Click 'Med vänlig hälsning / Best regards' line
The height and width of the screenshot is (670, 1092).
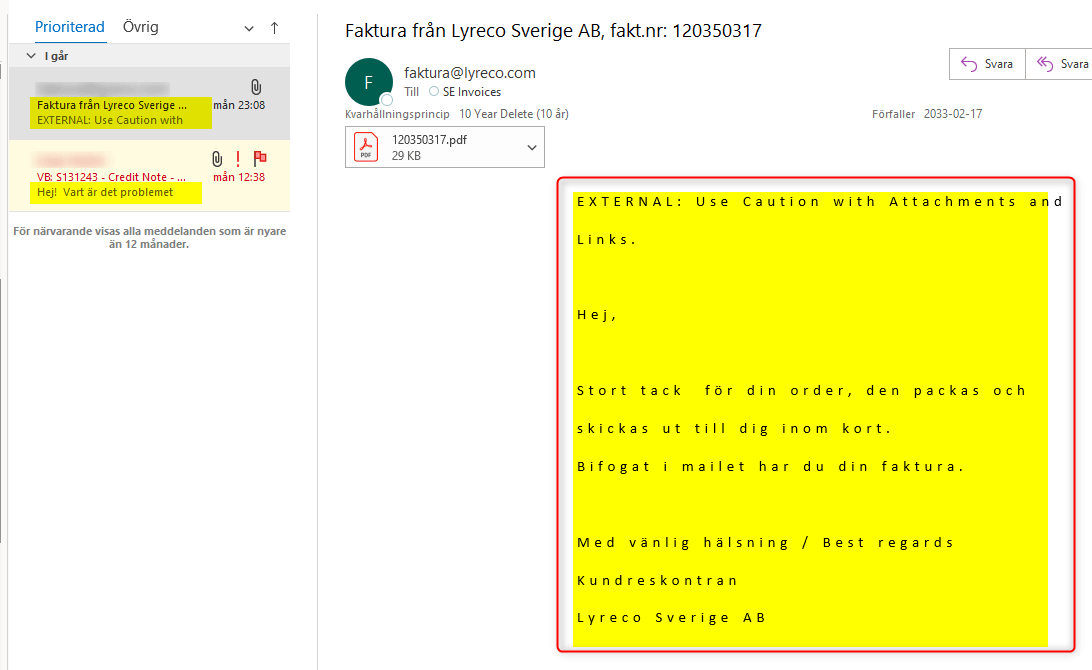tap(765, 543)
